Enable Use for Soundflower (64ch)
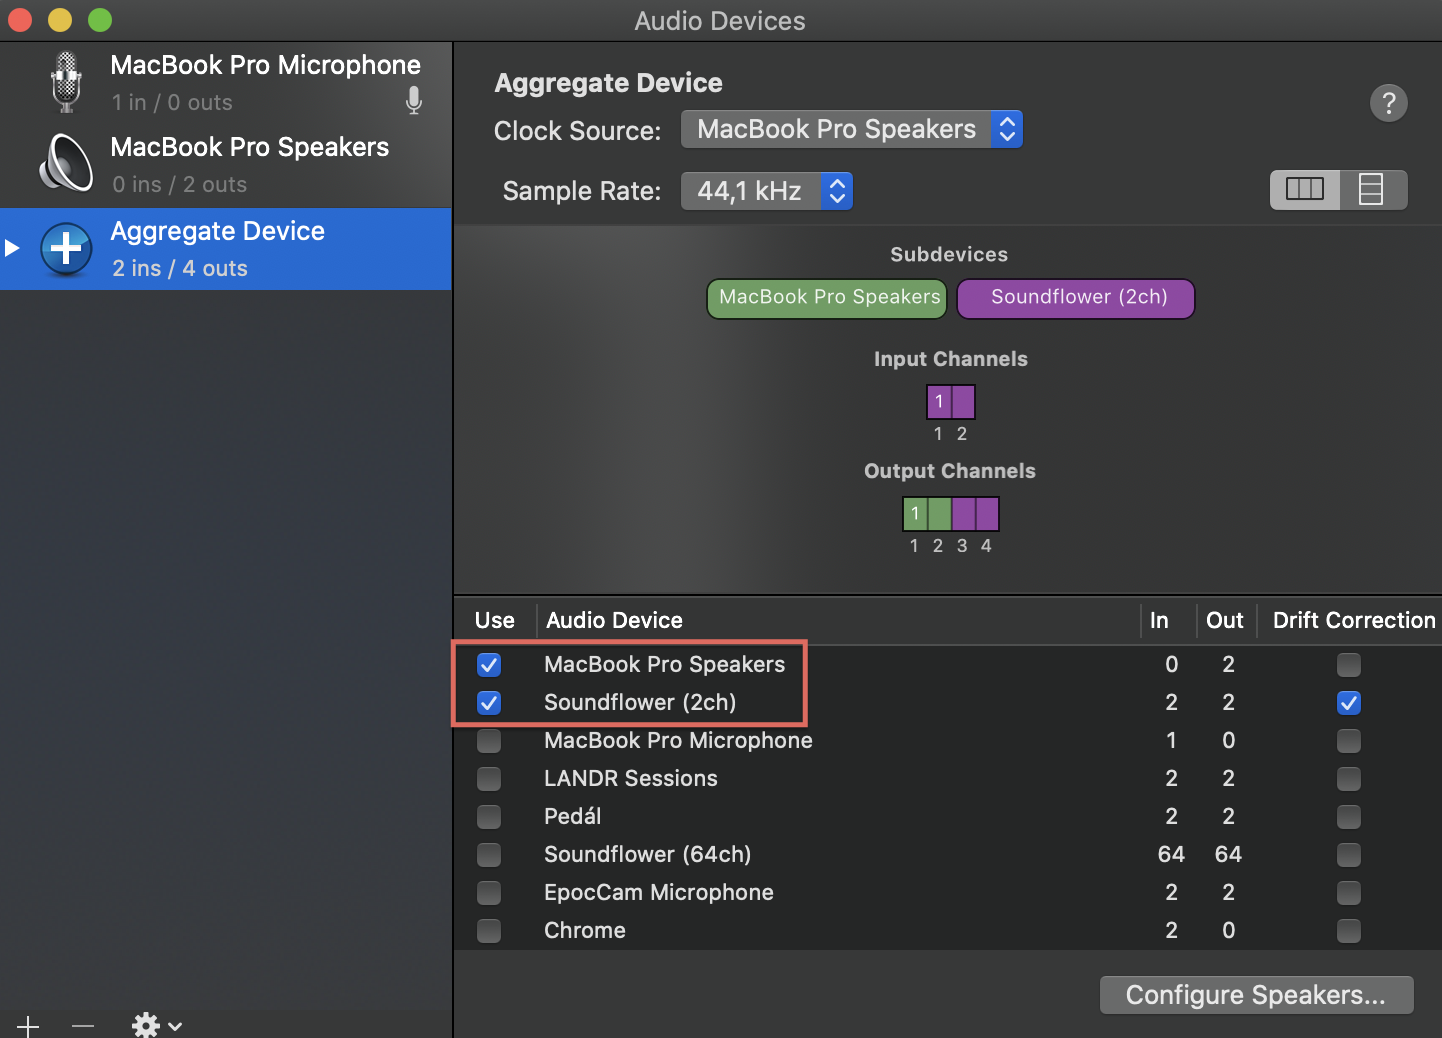This screenshot has width=1442, height=1038. pos(489,855)
